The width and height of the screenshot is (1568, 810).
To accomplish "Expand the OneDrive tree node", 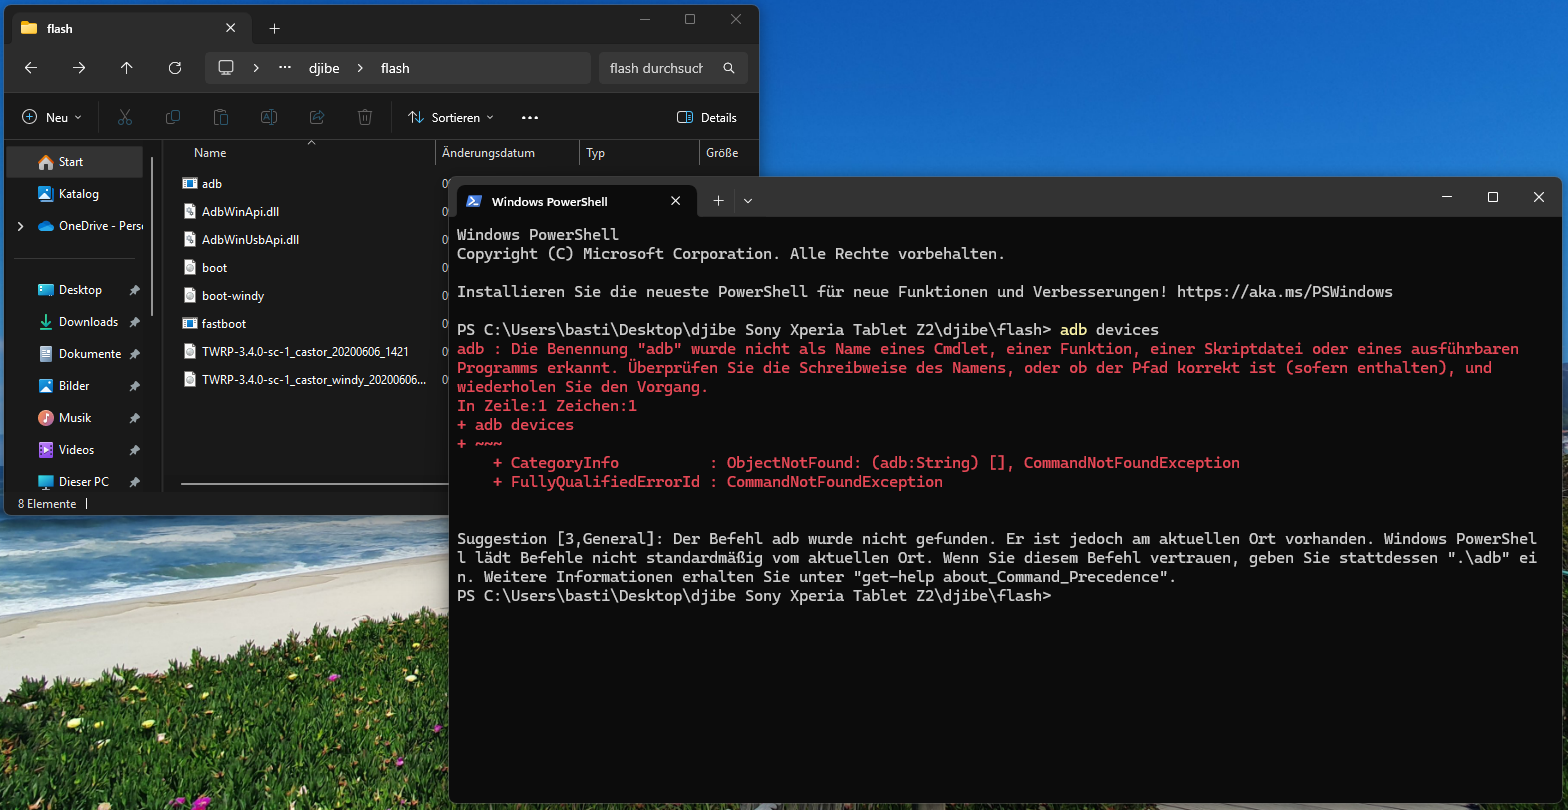I will coord(21,226).
